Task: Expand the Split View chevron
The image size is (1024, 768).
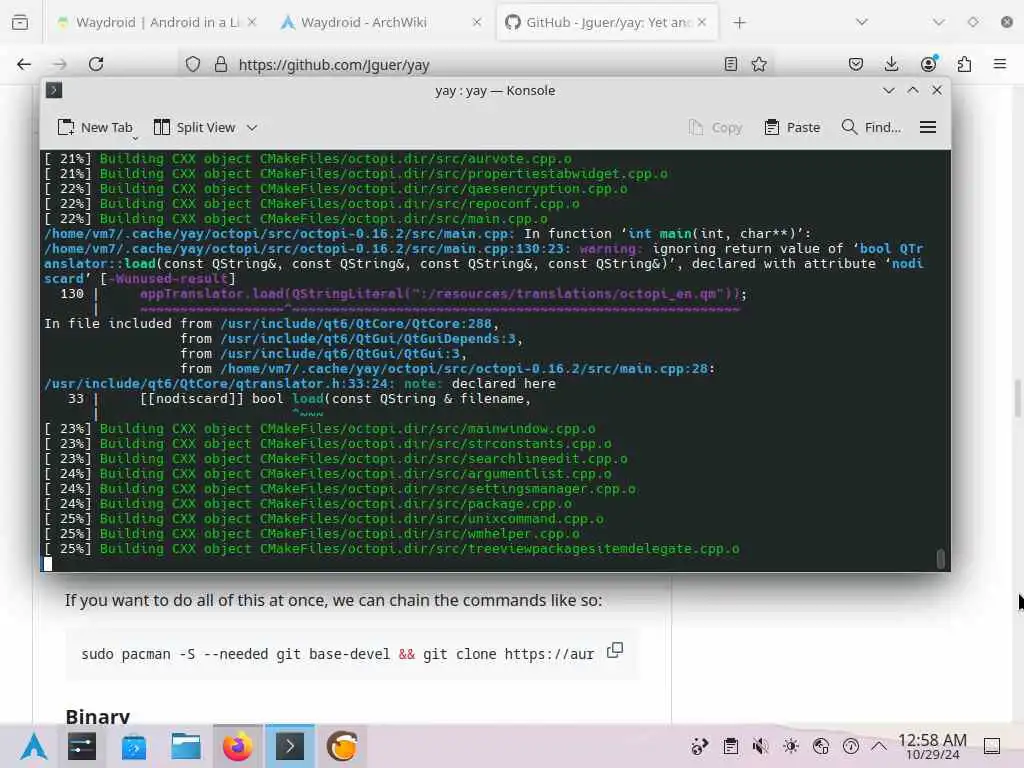Action: (252, 127)
